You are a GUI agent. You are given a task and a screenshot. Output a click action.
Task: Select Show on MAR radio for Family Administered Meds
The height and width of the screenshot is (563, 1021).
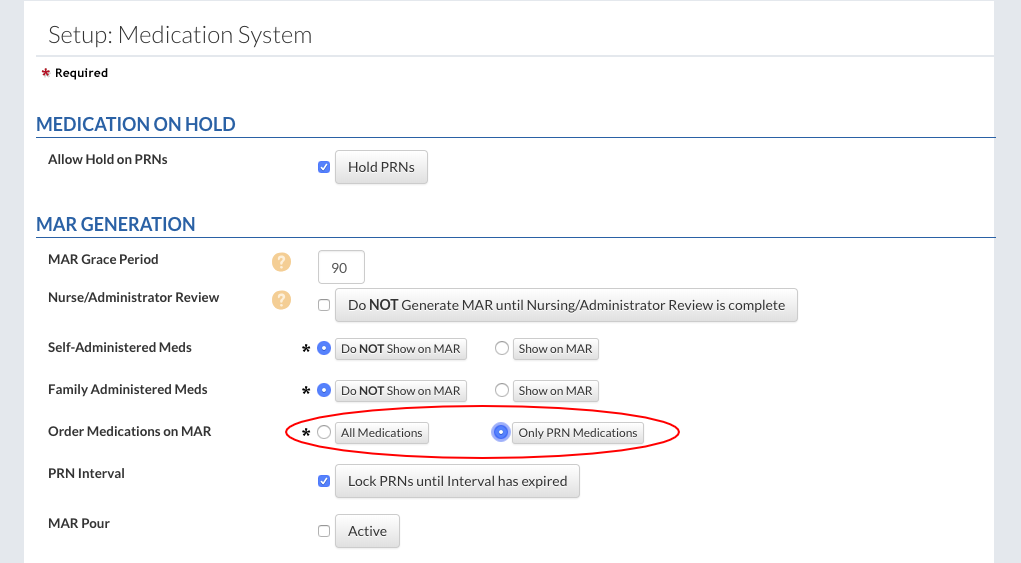click(x=502, y=391)
